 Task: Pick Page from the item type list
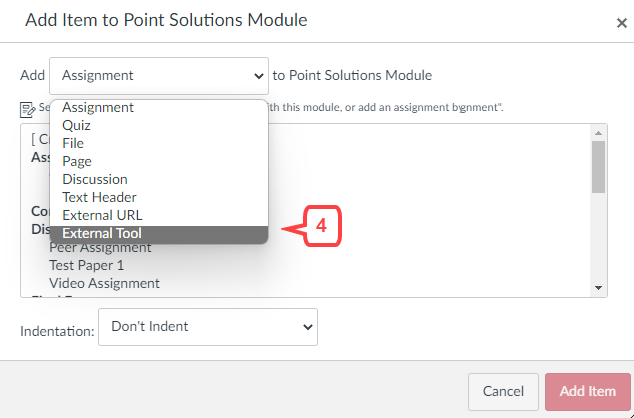coord(77,161)
